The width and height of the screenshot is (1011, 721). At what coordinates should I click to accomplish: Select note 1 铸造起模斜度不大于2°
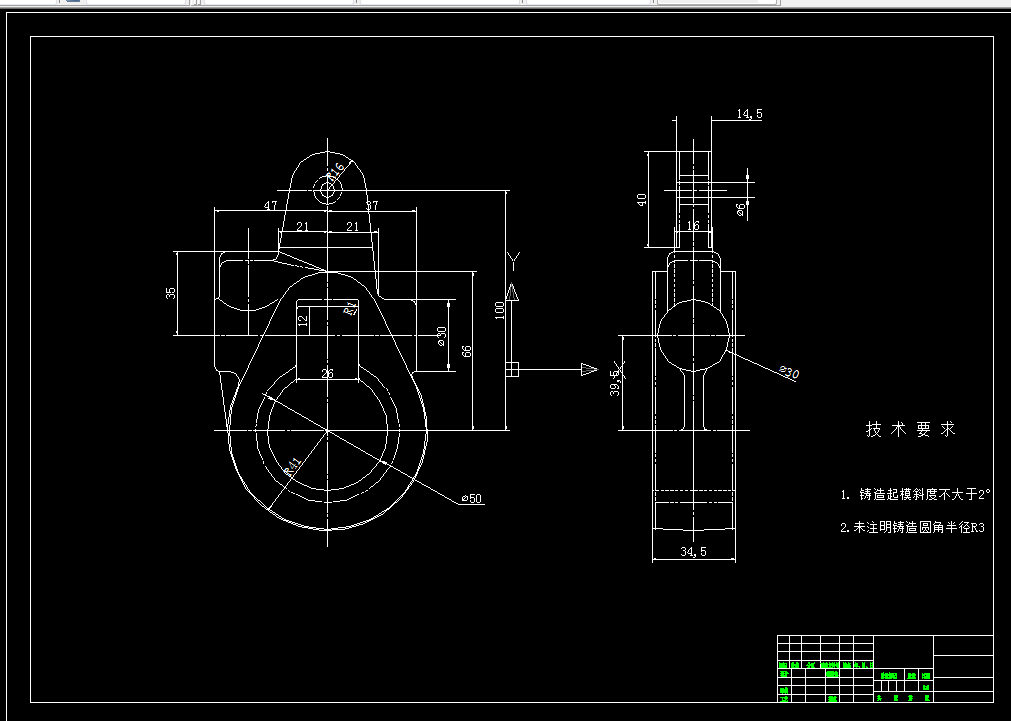[x=915, y=495]
